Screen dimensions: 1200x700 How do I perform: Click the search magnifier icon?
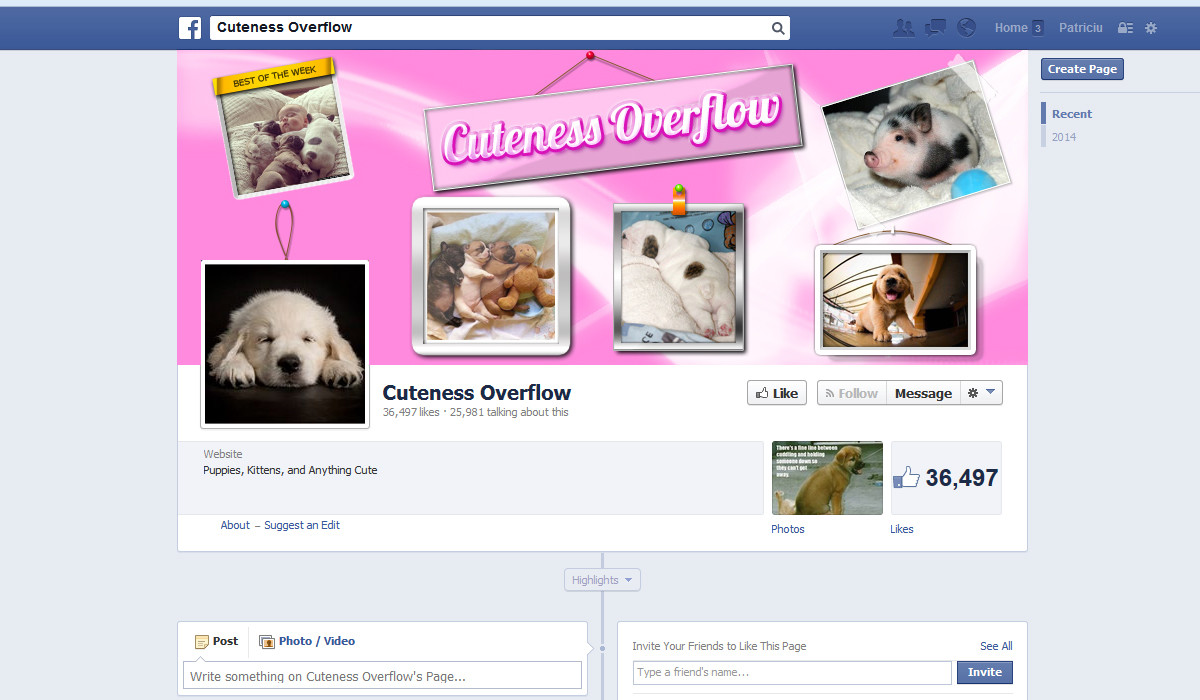(x=778, y=28)
